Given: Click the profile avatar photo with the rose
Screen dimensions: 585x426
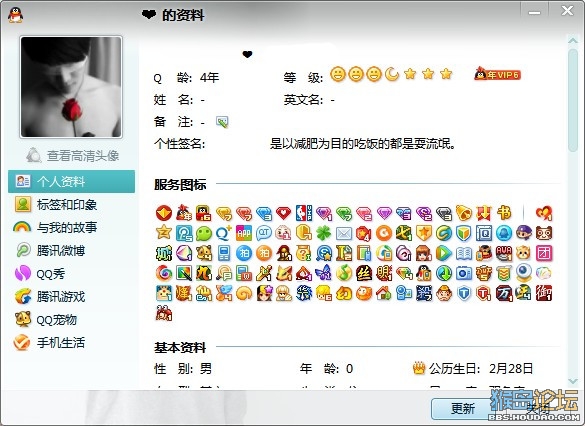Looking at the screenshot, I should (71, 87).
